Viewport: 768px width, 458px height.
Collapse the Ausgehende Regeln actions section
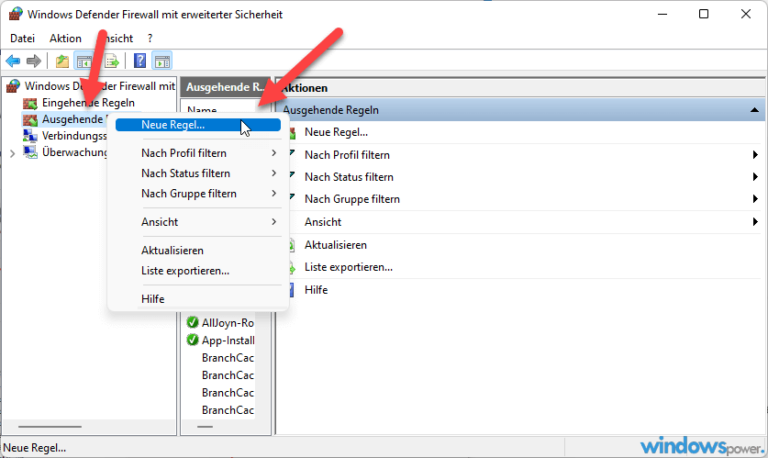pos(755,110)
